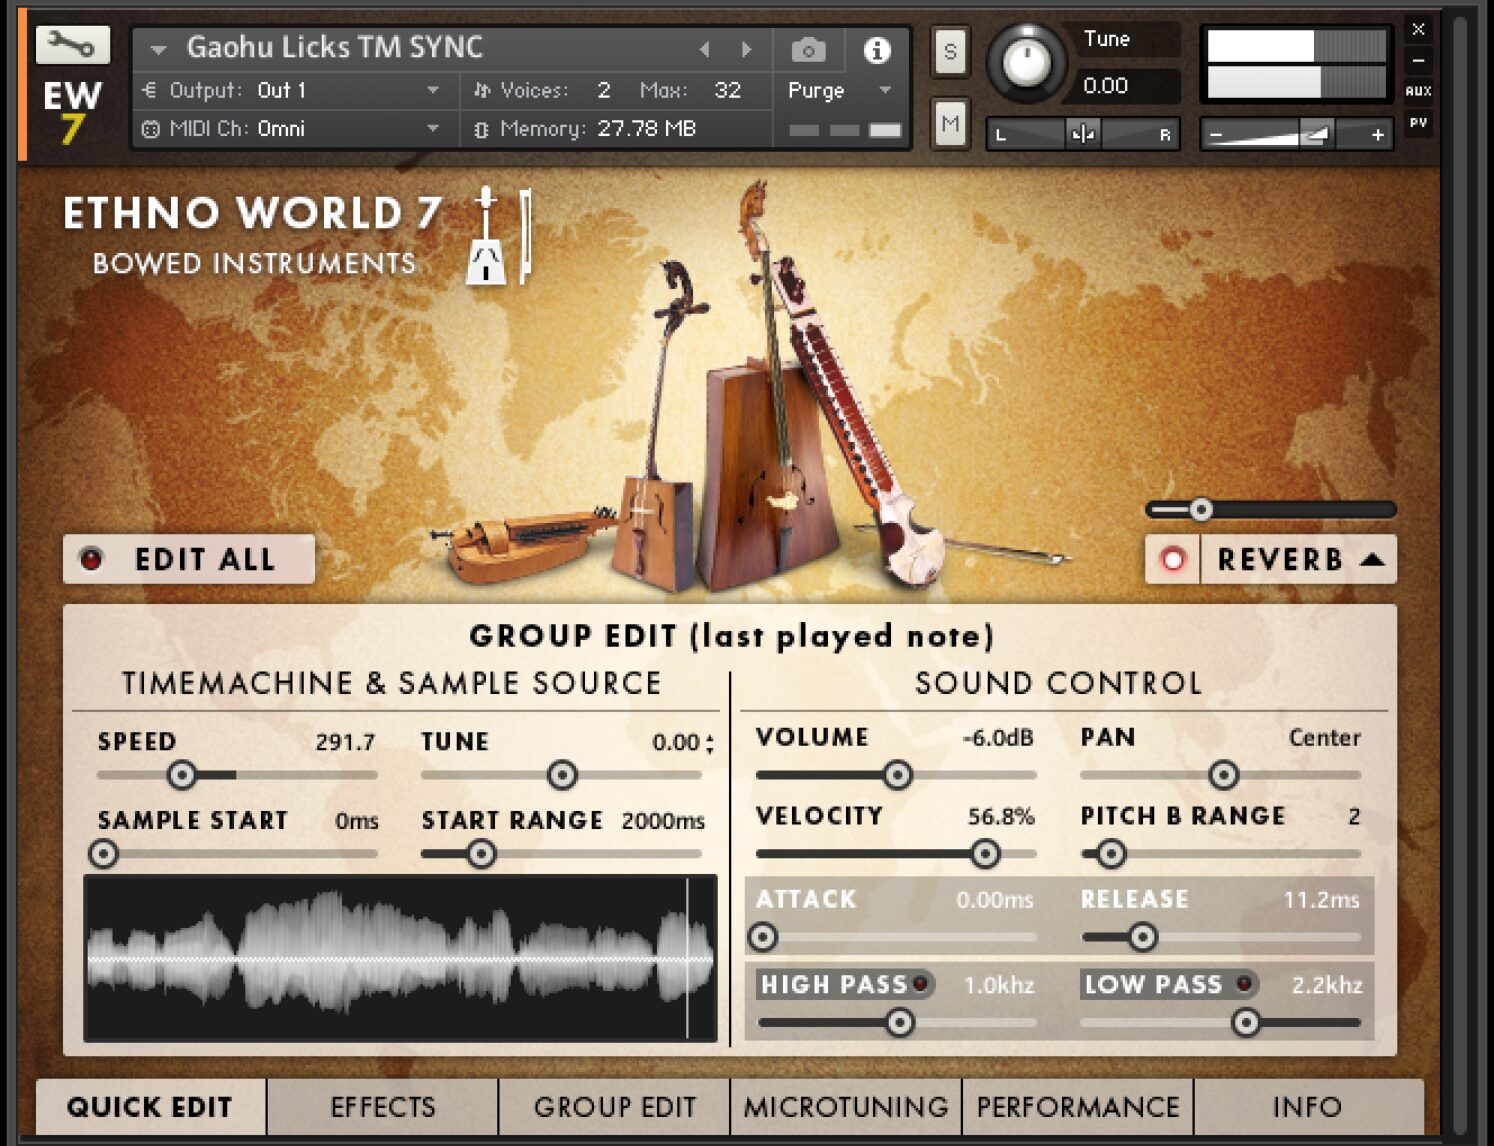The height and width of the screenshot is (1146, 1494).
Task: Adjust the TUNE value stepper arrows
Action: (710, 743)
